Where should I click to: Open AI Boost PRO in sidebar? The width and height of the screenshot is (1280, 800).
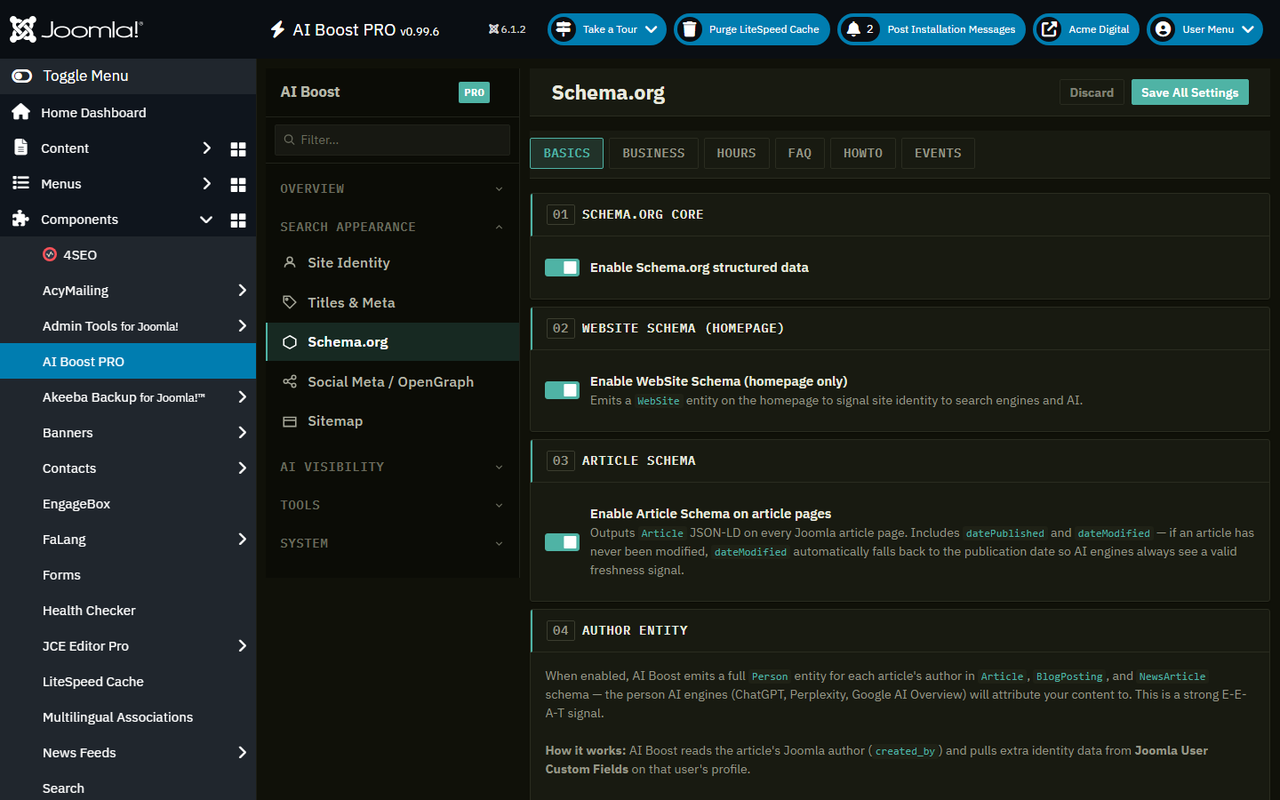coord(128,361)
